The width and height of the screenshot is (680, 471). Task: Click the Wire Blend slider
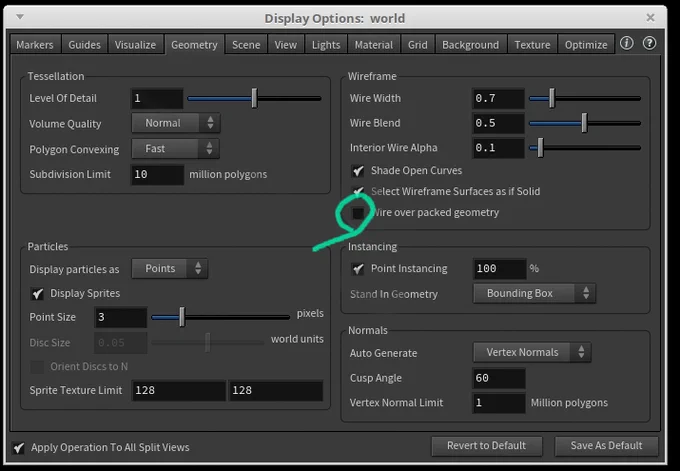coord(585,123)
